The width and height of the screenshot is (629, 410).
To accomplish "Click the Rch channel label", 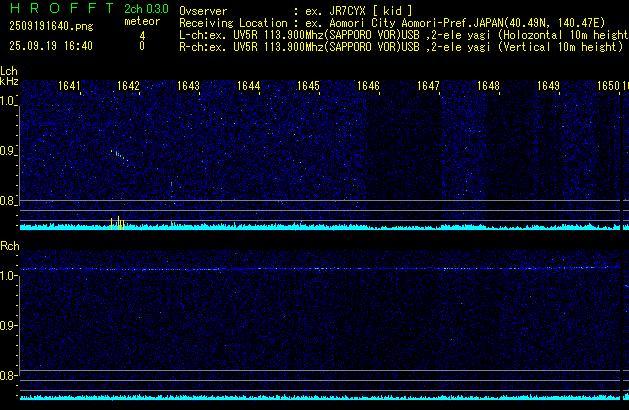I will (9, 245).
